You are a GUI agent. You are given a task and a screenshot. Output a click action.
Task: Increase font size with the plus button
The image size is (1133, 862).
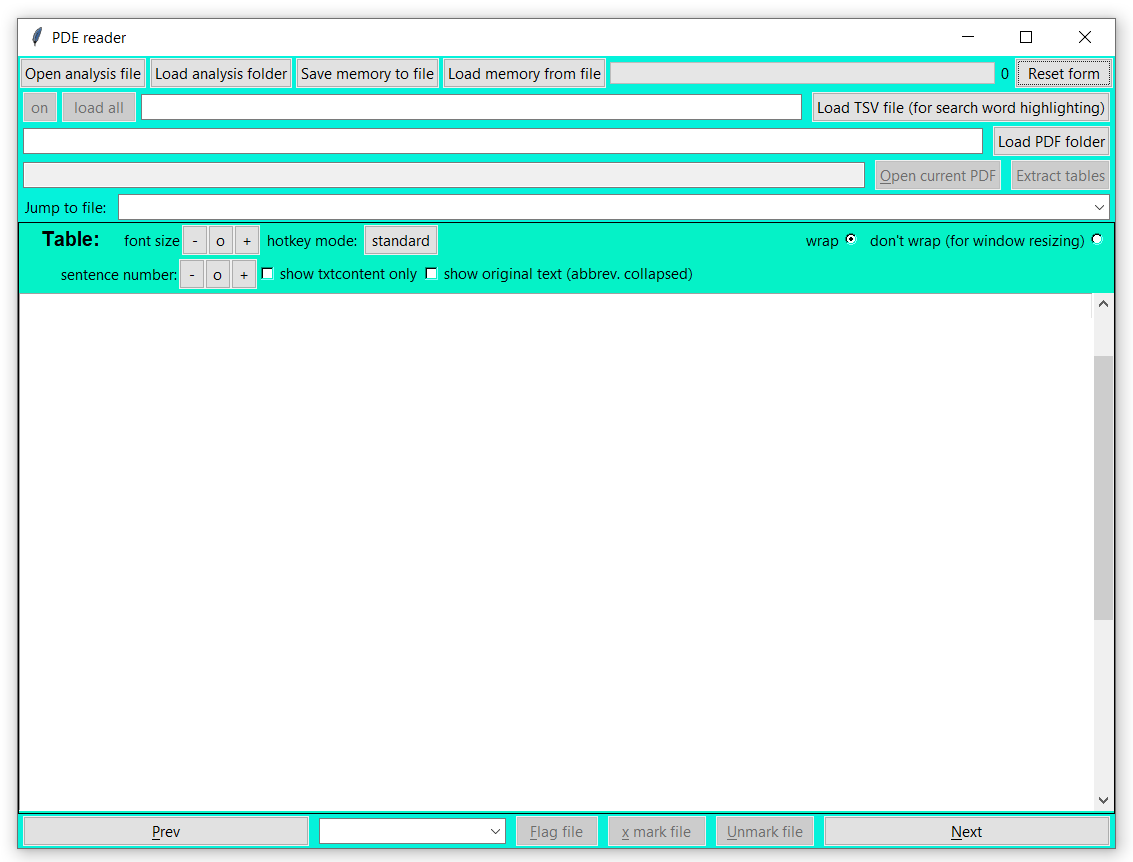coord(247,241)
